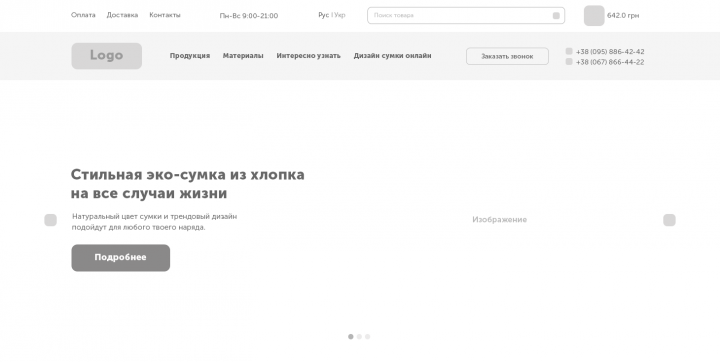Open the Контакты link
The width and height of the screenshot is (720, 362).
[x=165, y=15]
